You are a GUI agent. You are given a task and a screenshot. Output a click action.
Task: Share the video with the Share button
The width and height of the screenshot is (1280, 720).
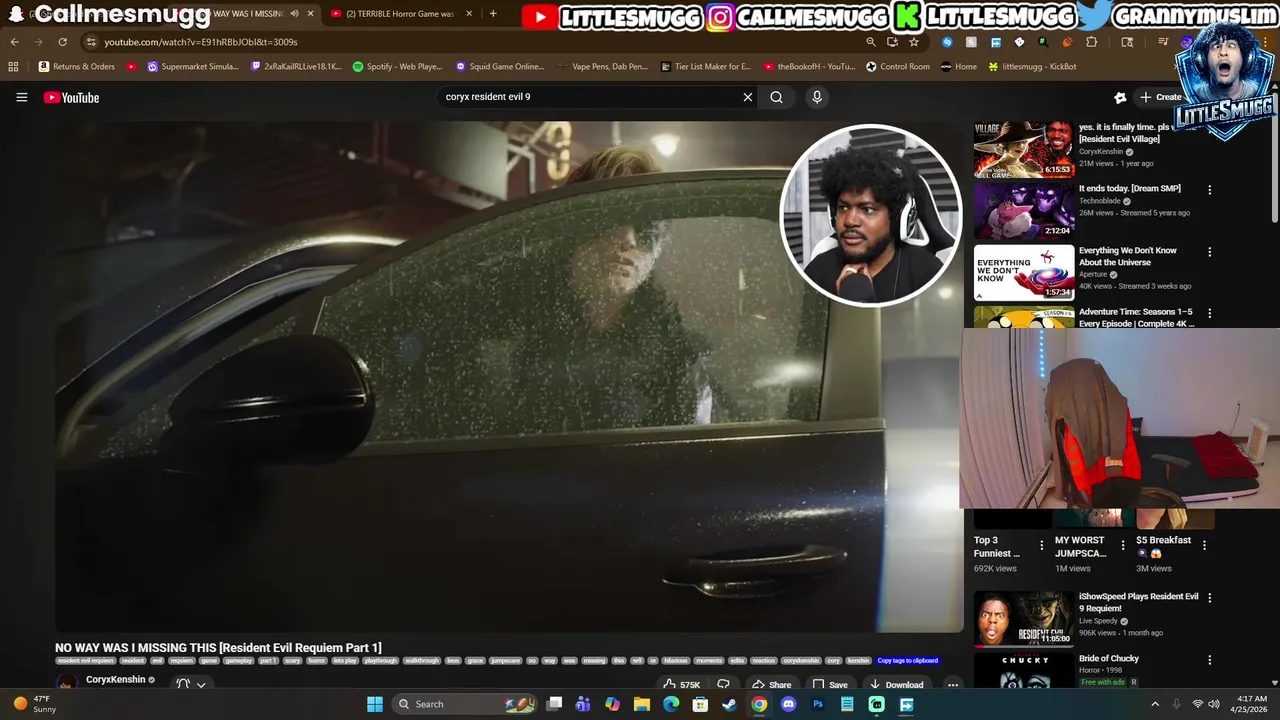click(x=771, y=685)
